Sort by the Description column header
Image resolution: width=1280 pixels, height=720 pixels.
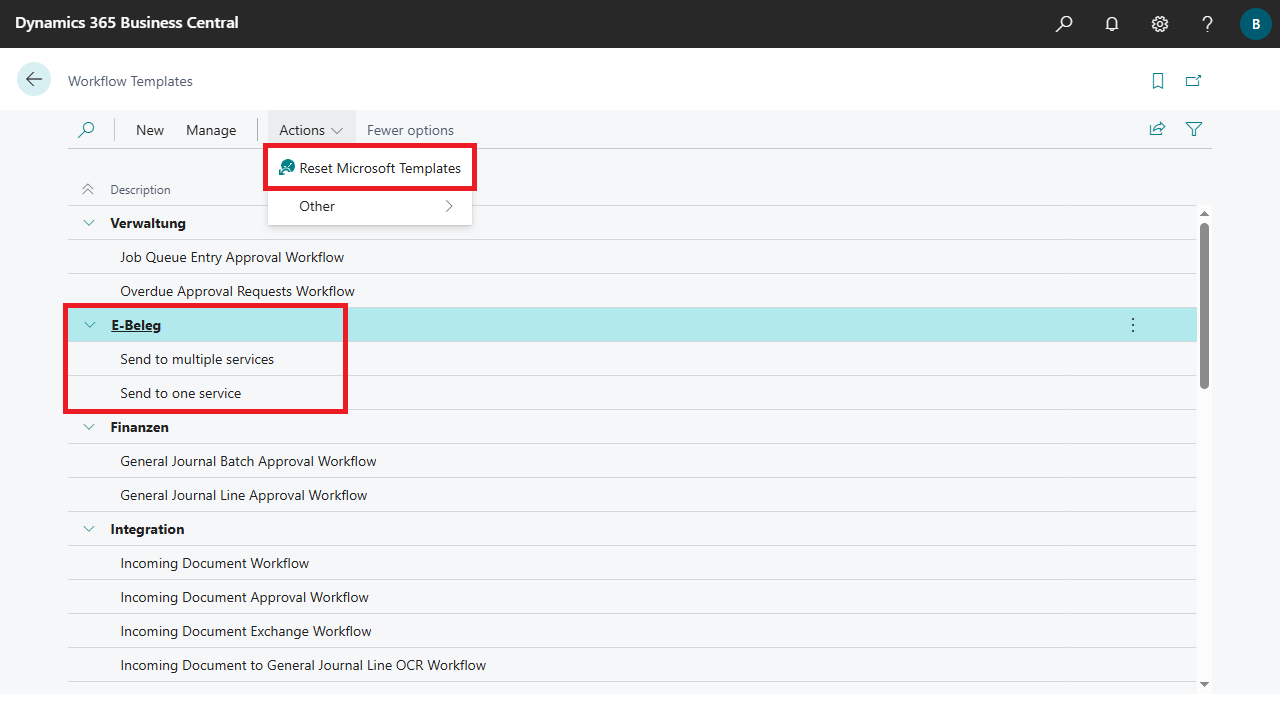pyautogui.click(x=140, y=189)
